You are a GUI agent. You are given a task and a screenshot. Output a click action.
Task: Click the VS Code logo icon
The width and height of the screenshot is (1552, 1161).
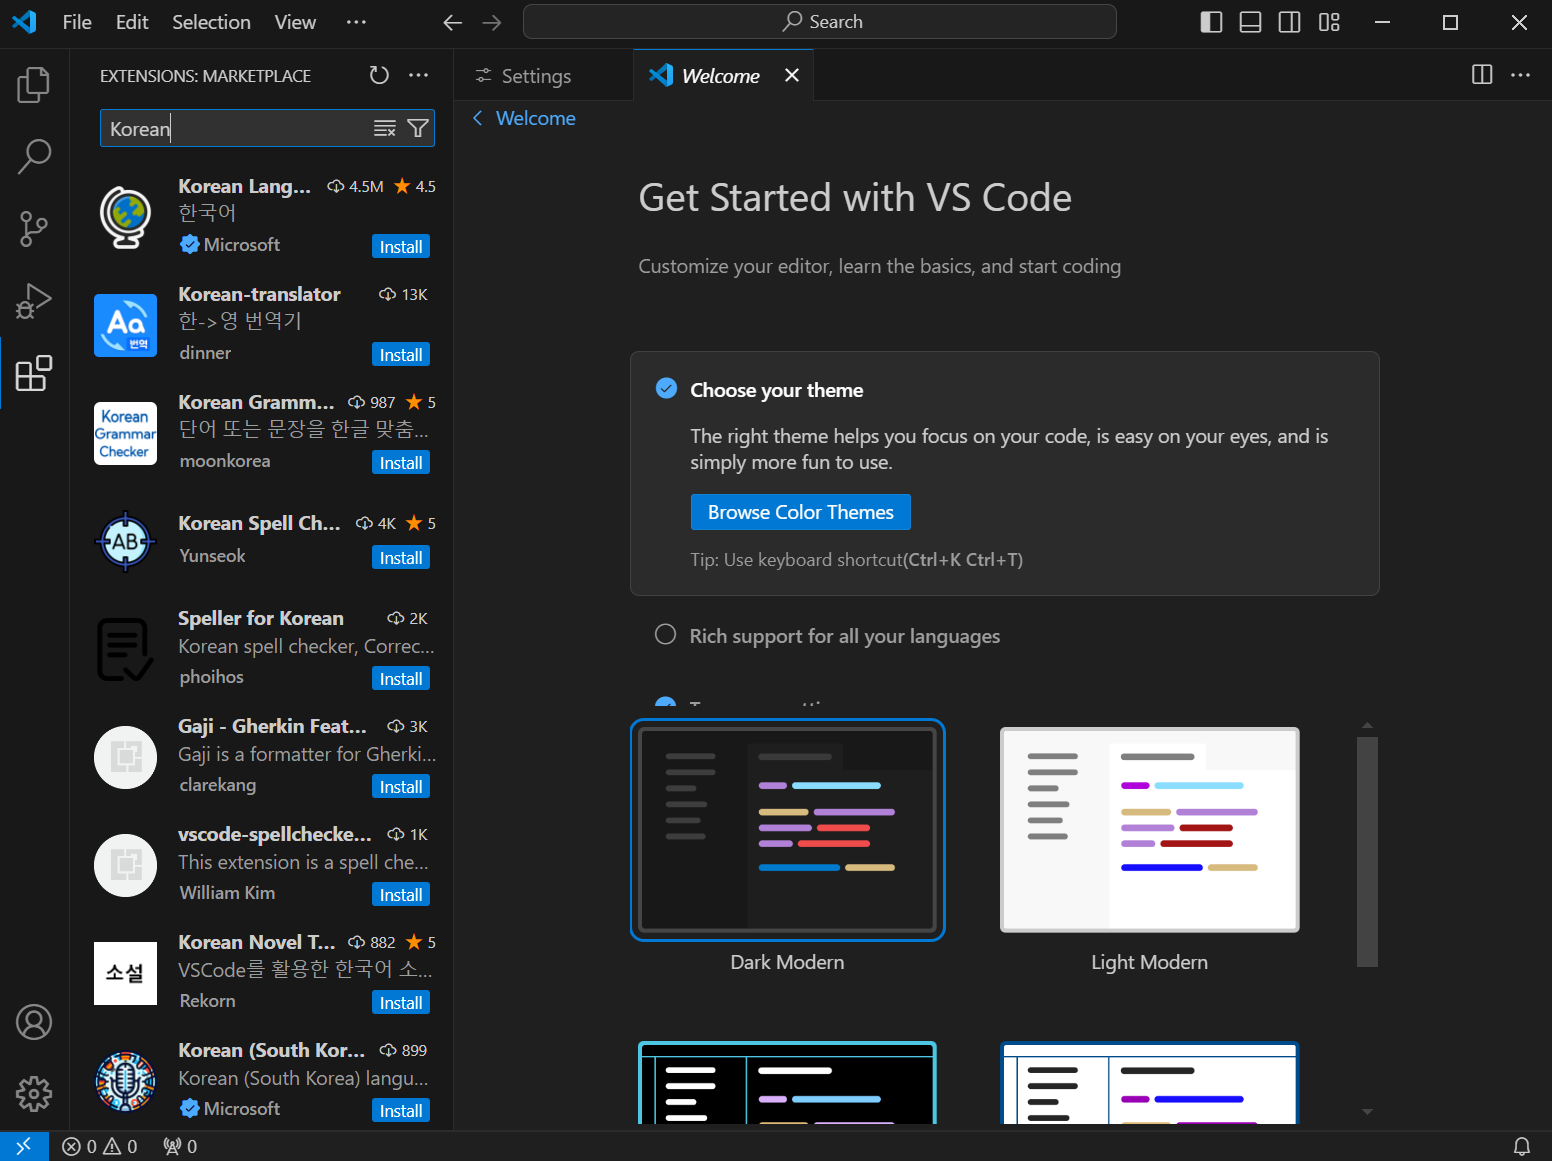(x=24, y=22)
